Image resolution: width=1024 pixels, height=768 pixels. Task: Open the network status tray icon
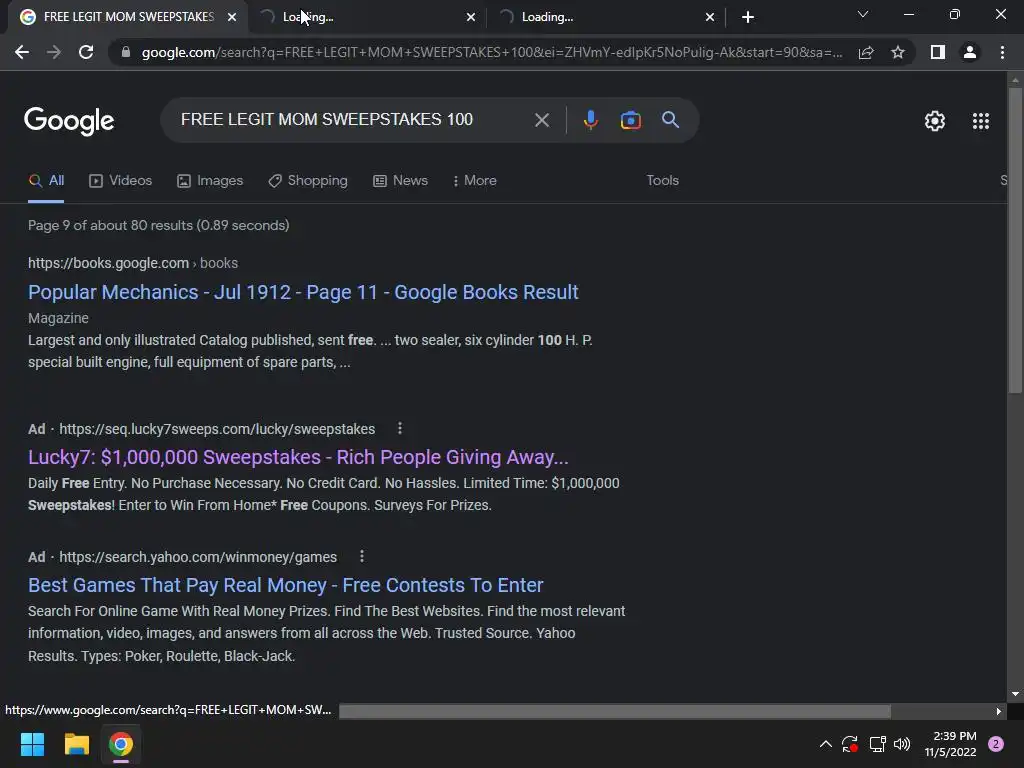[877, 744]
